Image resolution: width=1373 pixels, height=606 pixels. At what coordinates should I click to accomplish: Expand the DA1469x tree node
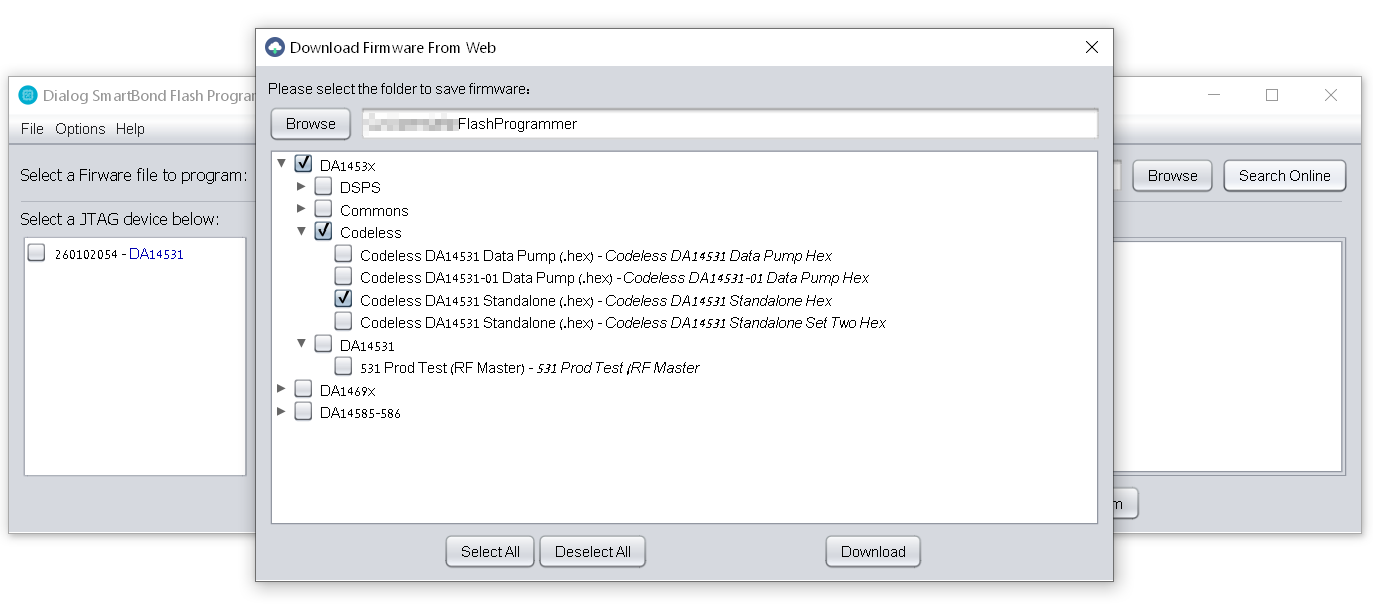click(x=282, y=389)
